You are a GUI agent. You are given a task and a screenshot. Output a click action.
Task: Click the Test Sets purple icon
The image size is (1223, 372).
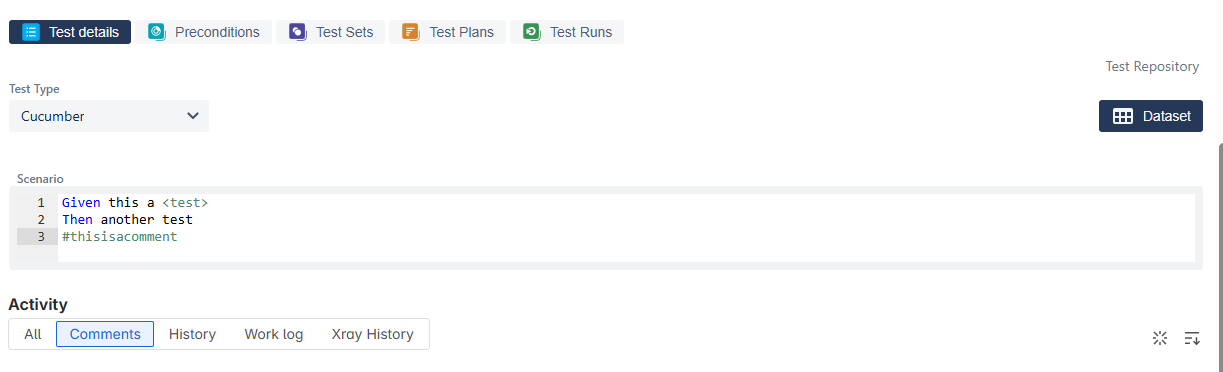tap(297, 32)
